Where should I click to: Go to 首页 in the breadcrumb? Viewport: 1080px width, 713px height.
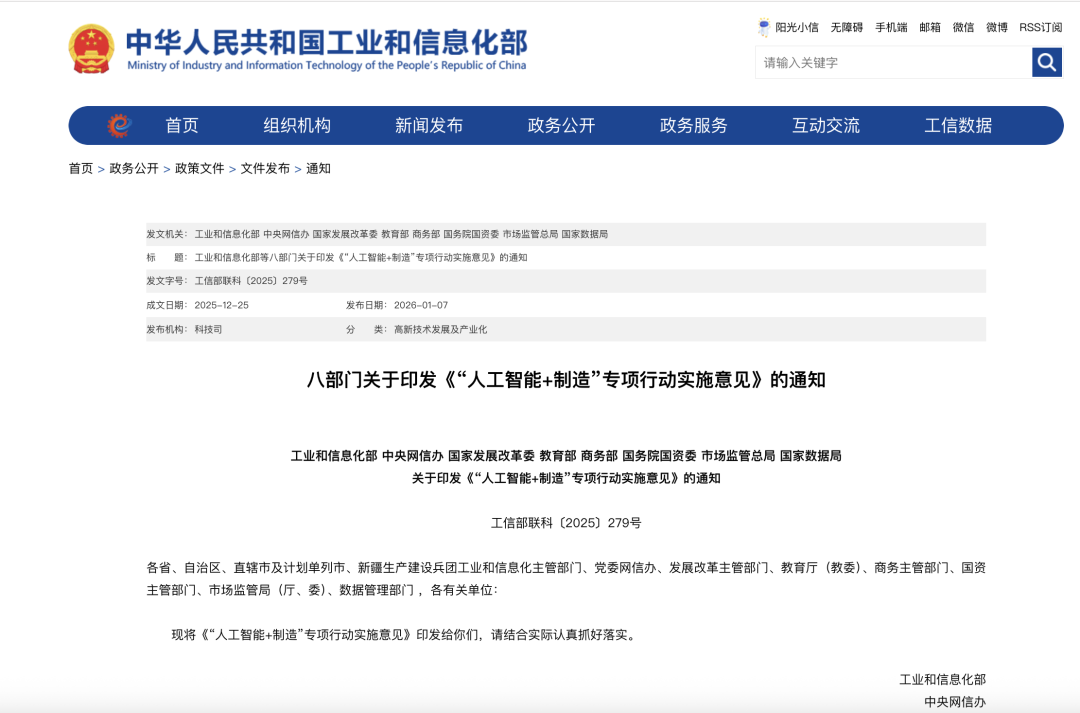[81, 169]
